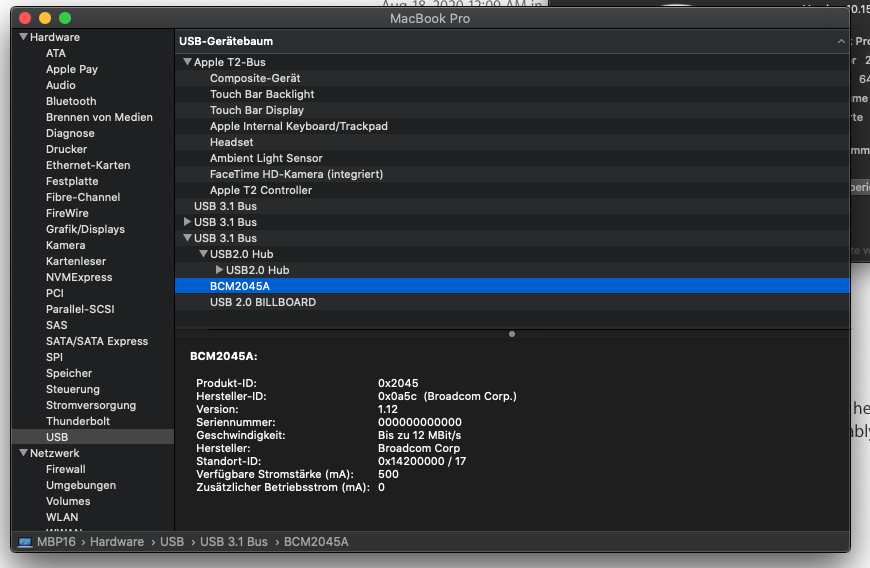Select USB 2.0 BILLBOARD device

click(512, 302)
